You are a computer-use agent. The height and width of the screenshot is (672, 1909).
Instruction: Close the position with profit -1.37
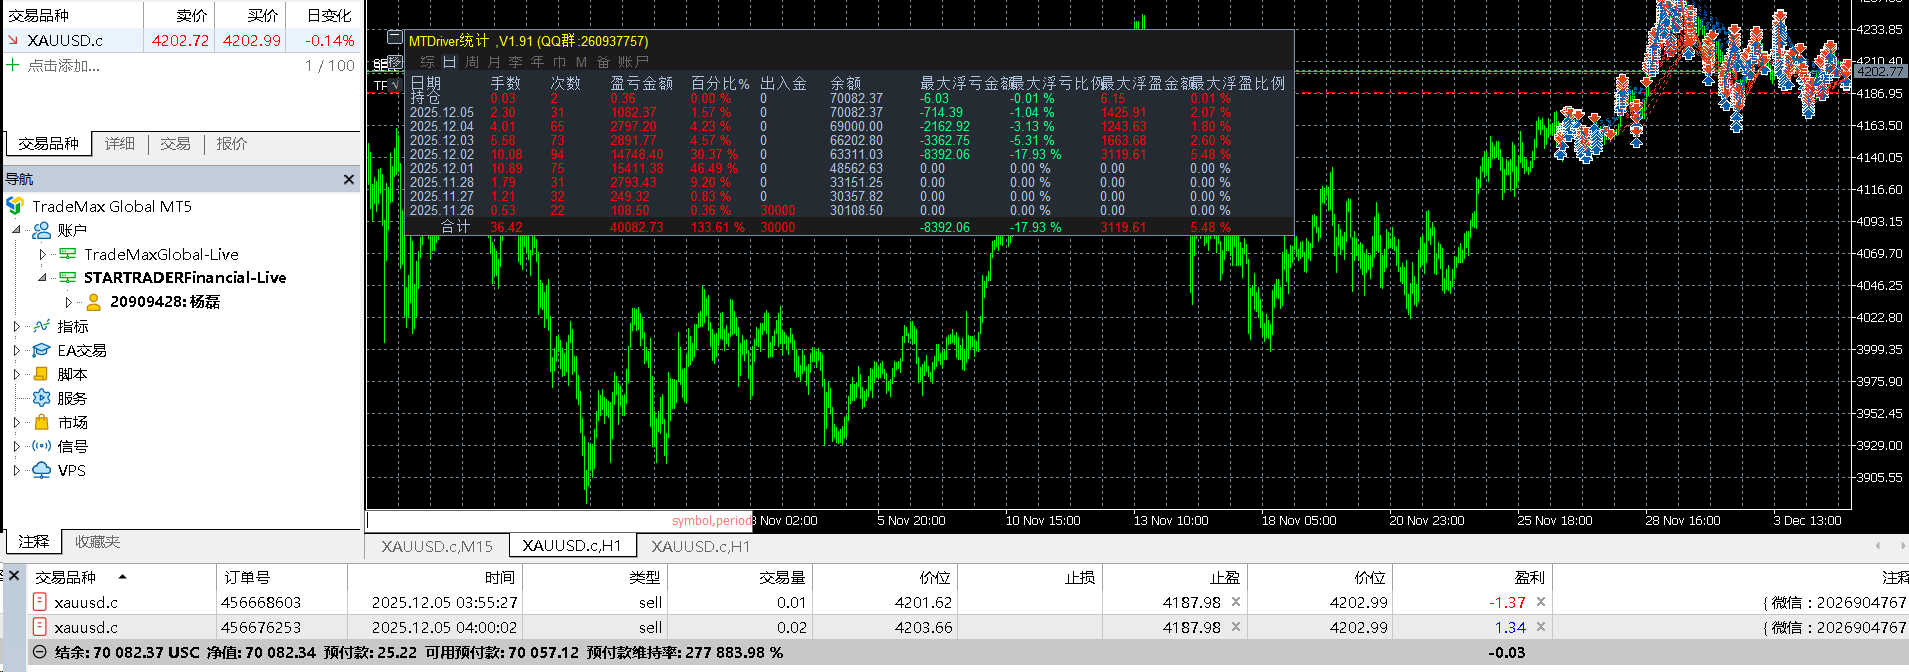click(x=1541, y=602)
